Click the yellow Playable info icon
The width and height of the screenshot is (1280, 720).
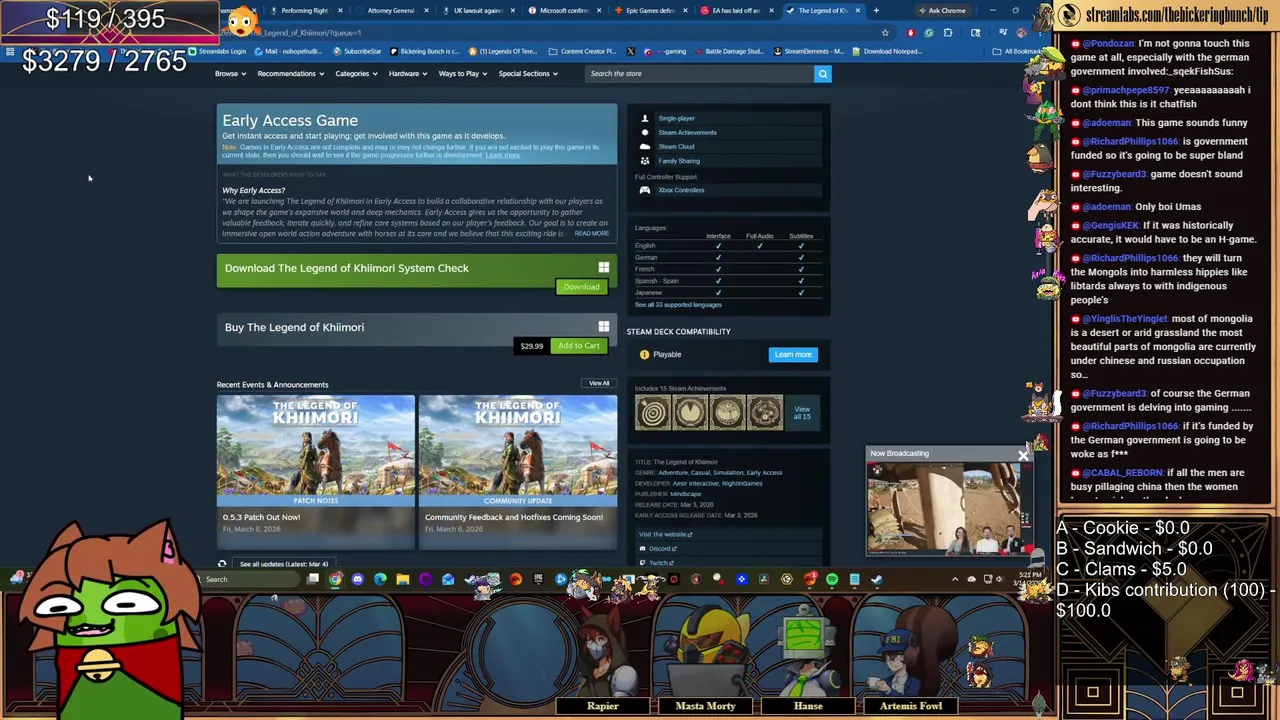pos(644,354)
